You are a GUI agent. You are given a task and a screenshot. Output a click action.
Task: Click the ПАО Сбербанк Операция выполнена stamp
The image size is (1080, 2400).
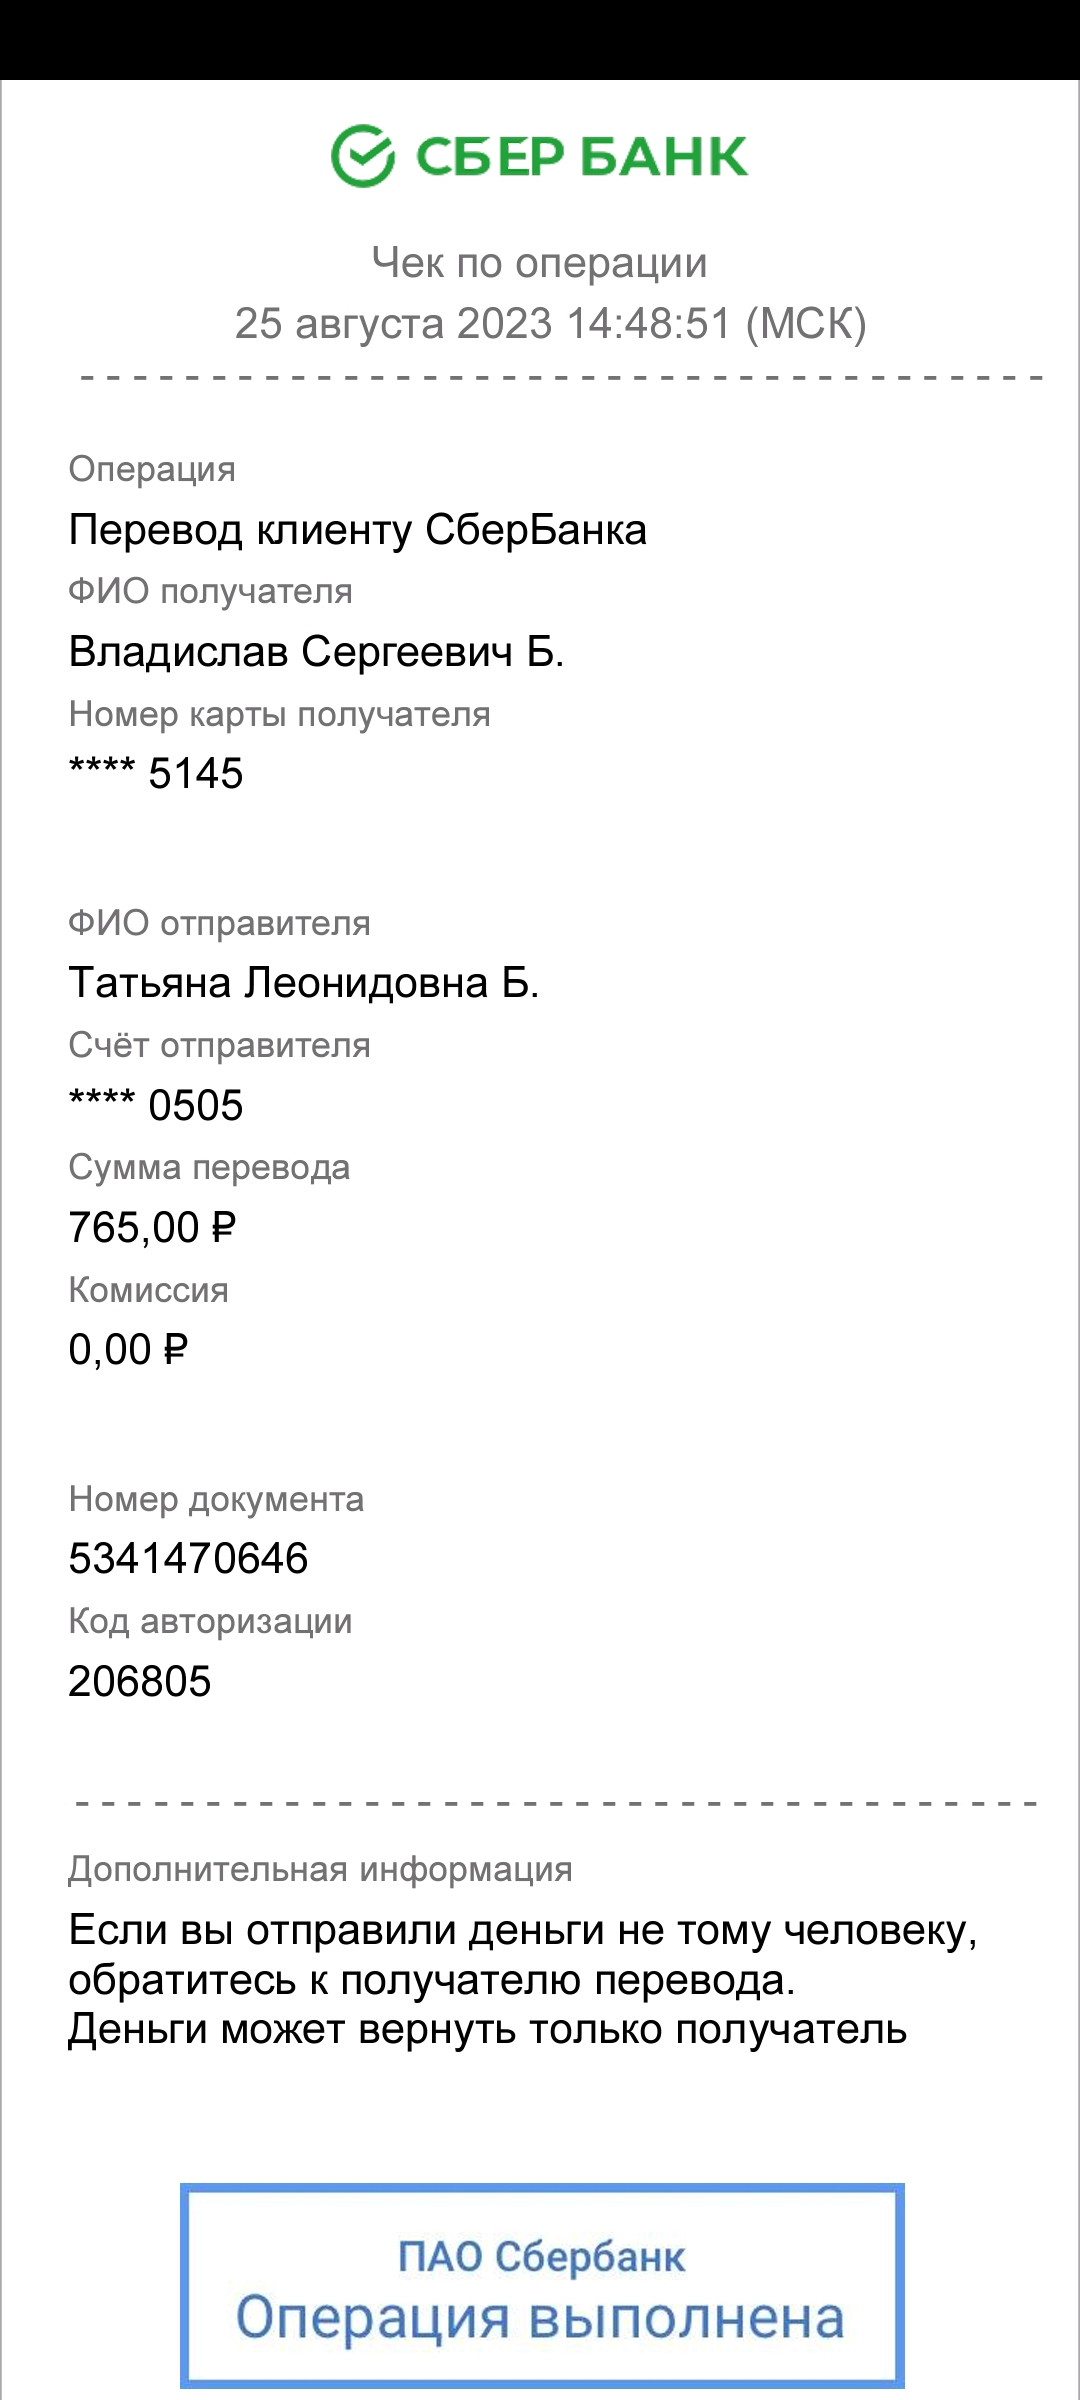point(542,2285)
